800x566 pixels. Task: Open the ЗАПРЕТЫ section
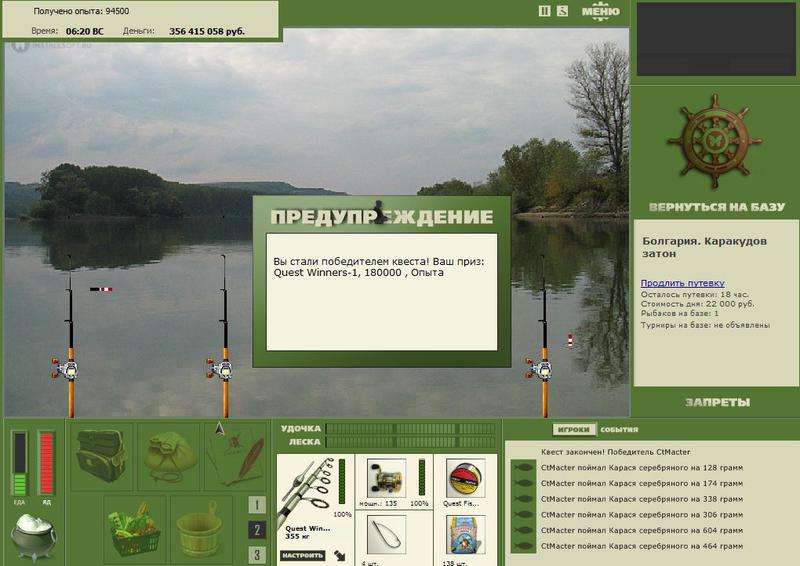(x=717, y=403)
